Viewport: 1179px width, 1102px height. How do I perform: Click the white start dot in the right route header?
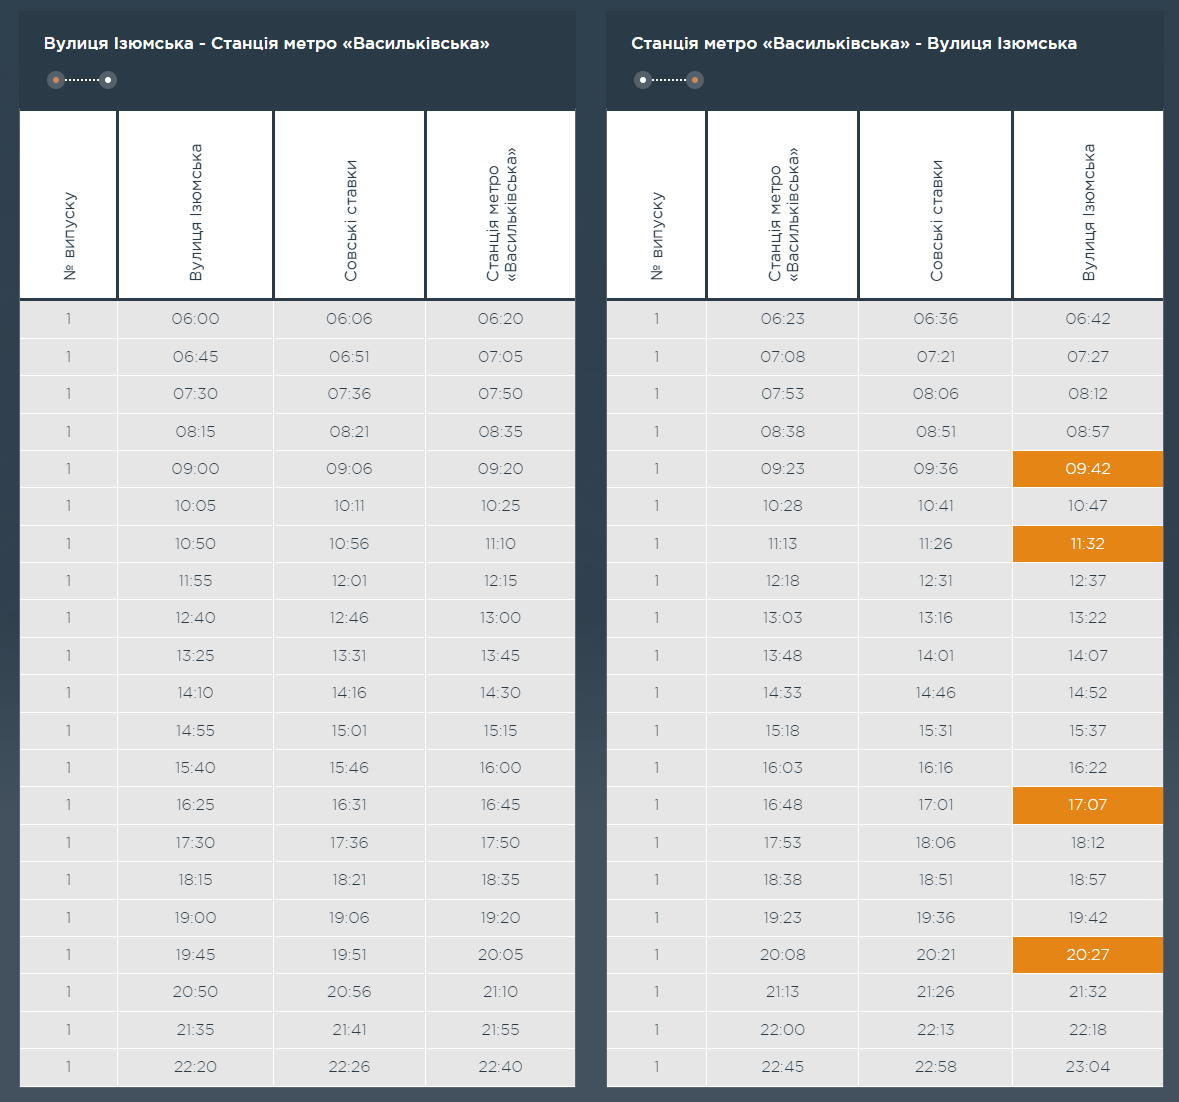click(643, 80)
